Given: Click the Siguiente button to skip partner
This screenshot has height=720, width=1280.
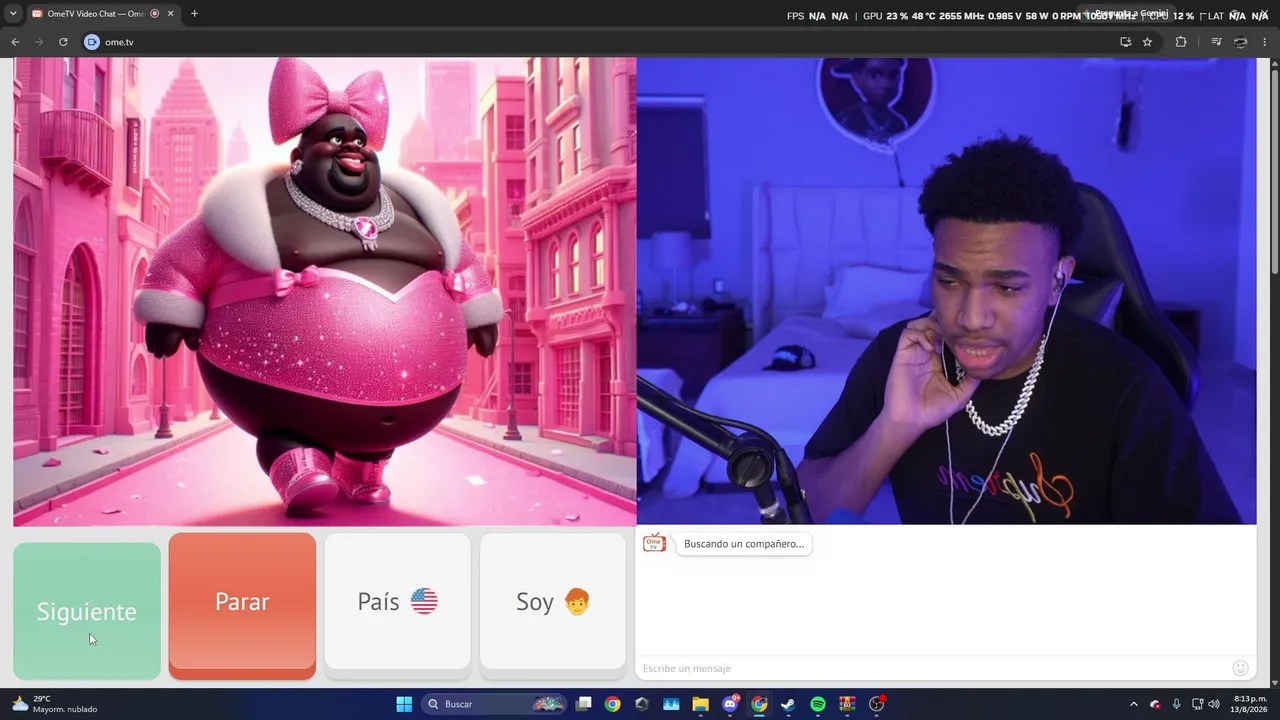Looking at the screenshot, I should point(87,611).
